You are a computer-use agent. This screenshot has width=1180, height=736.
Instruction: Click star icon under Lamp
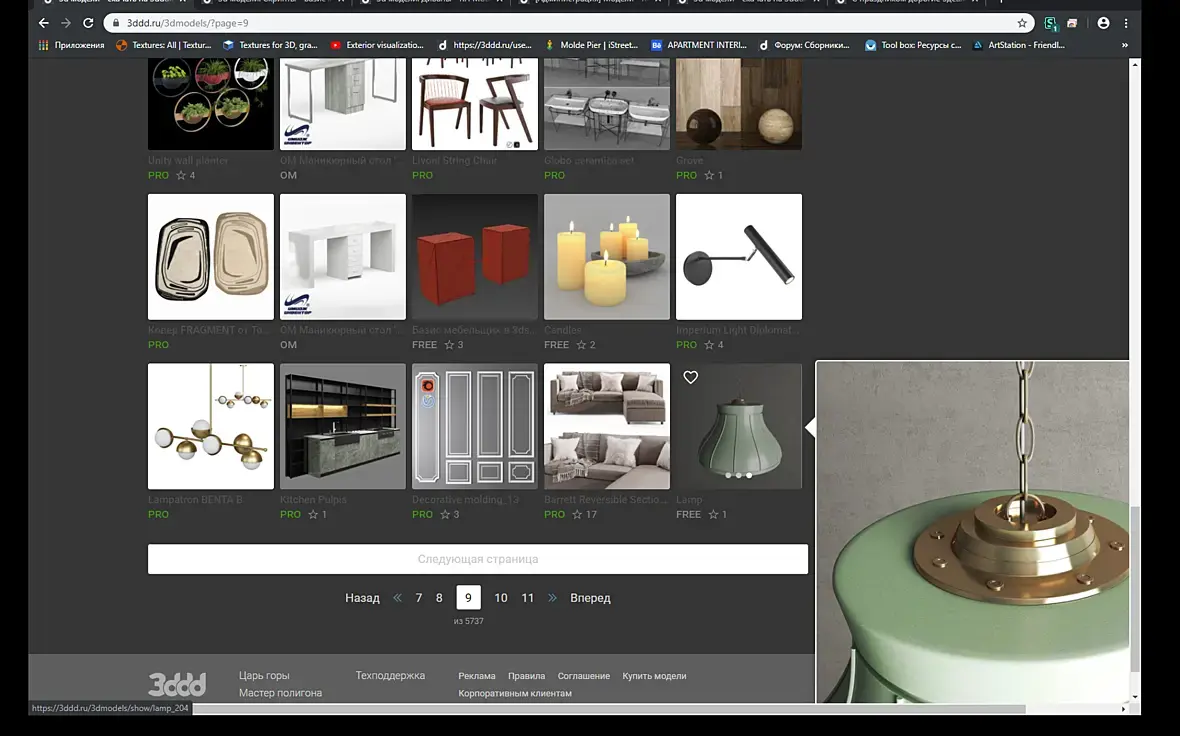[x=713, y=515]
